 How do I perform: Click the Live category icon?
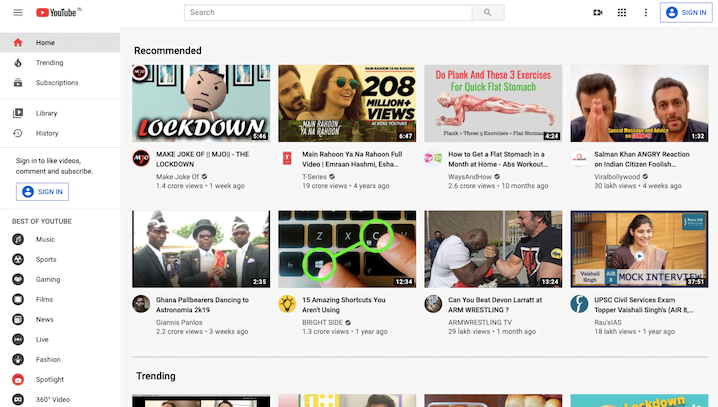click(18, 339)
